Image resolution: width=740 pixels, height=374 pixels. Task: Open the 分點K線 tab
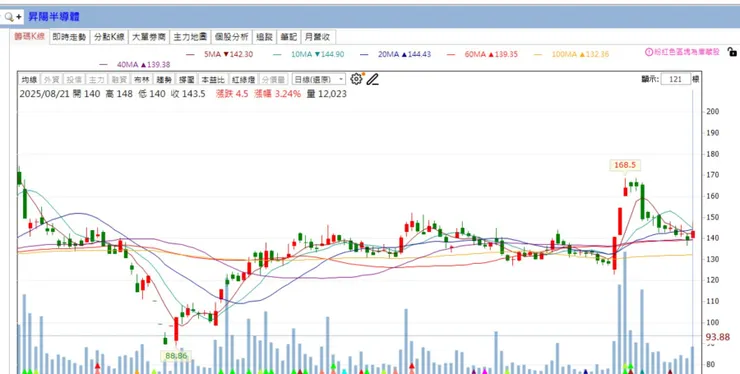[109, 37]
